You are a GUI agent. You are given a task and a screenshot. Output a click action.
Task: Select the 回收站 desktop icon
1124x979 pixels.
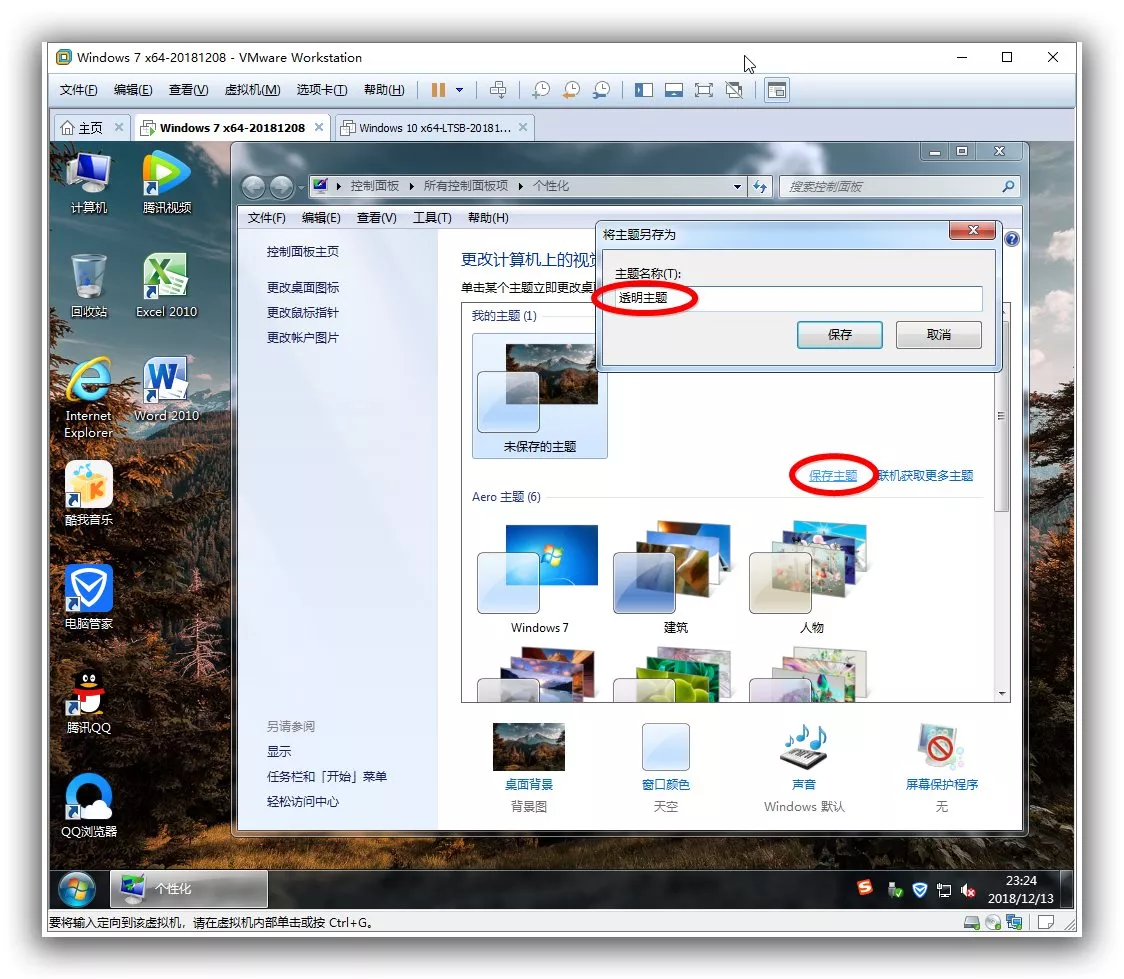pyautogui.click(x=89, y=286)
